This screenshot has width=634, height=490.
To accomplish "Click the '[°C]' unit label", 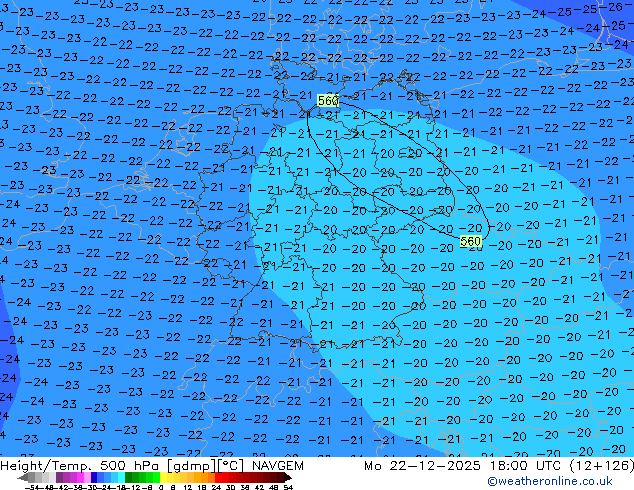I will click(230, 466).
